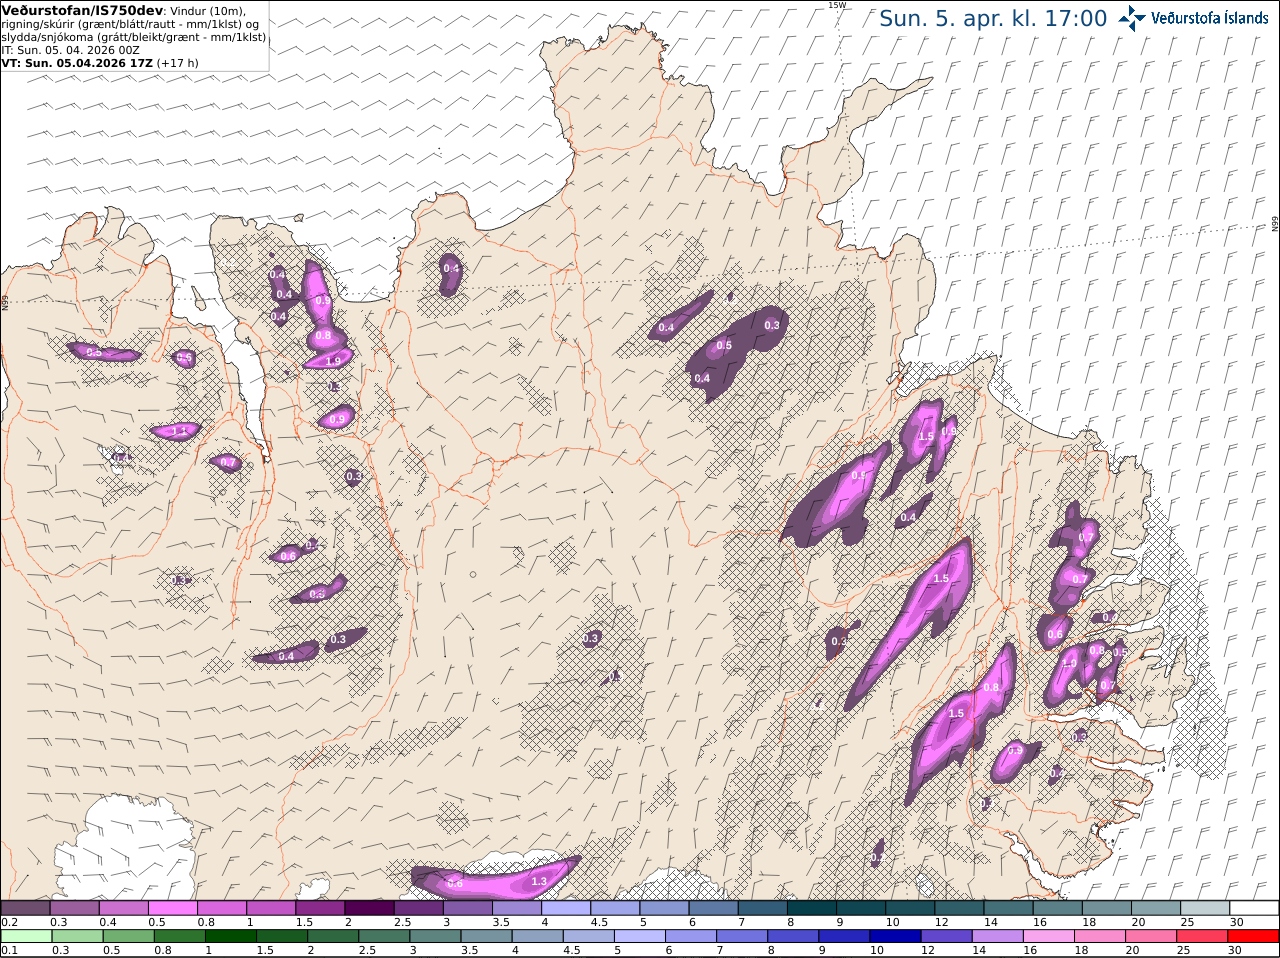Click the bright red 30 swatch in lower legend
This screenshot has height=958, width=1280.
[x=1254, y=937]
